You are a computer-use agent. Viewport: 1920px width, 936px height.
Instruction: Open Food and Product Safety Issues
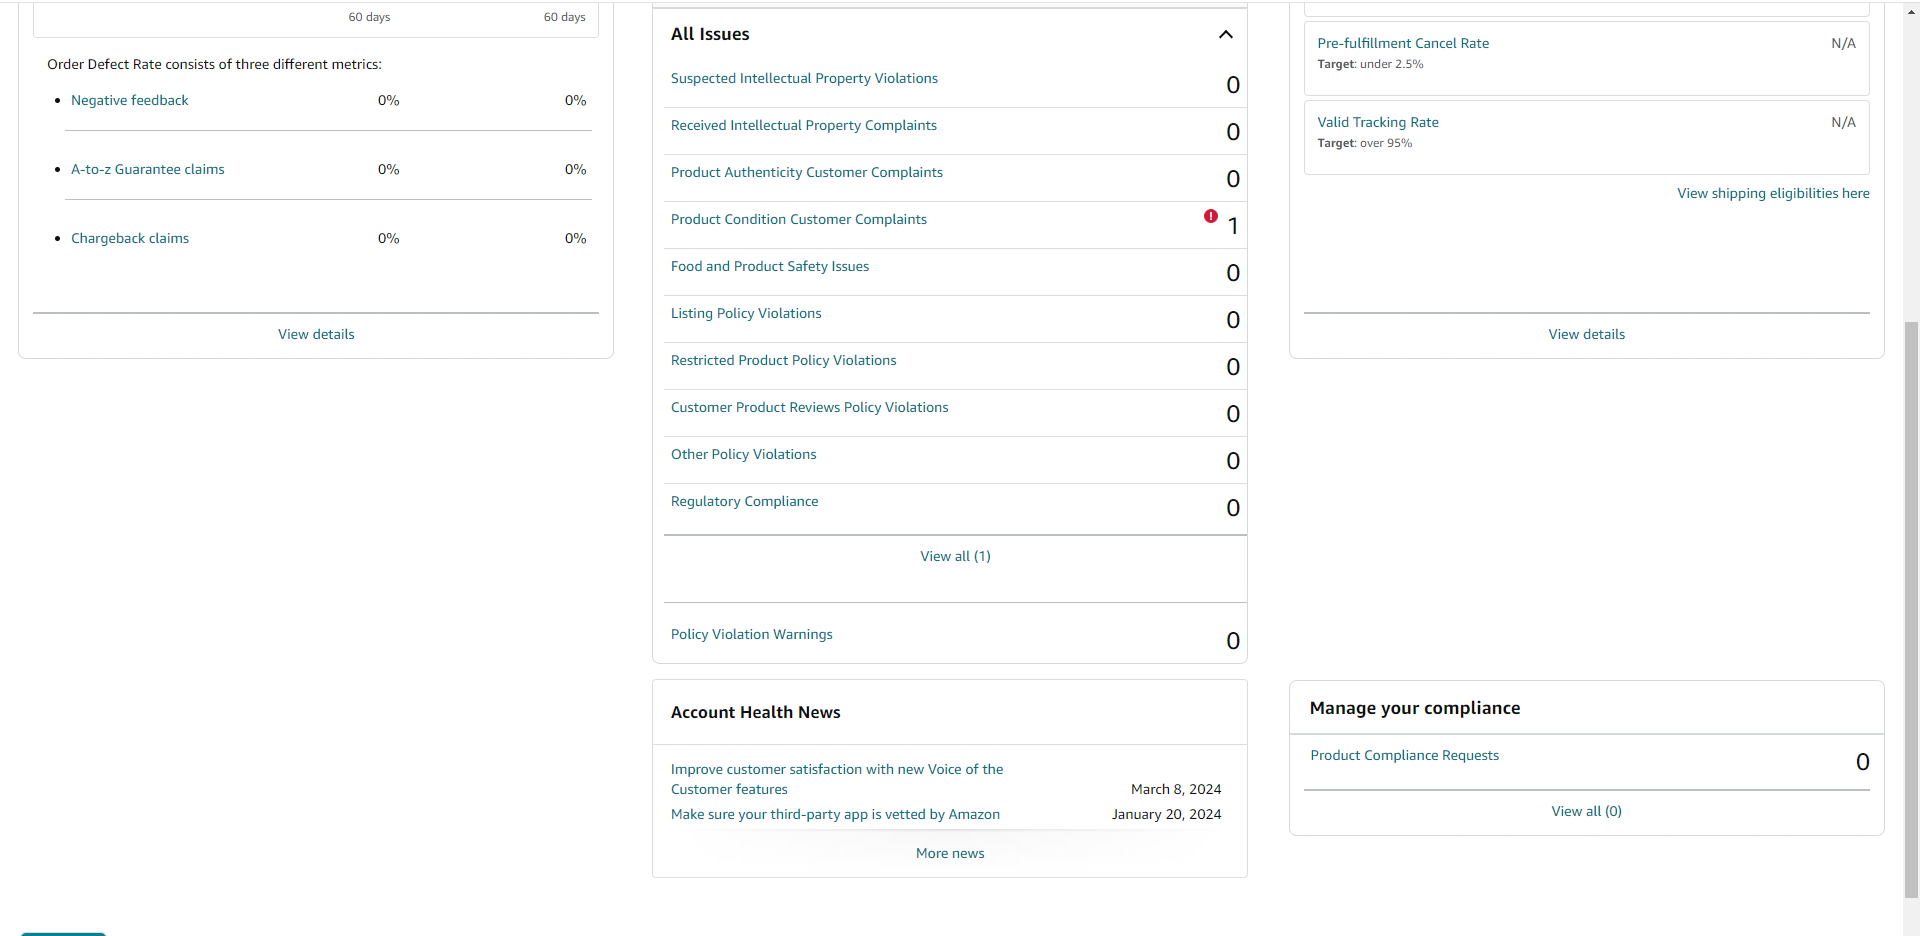tap(770, 266)
